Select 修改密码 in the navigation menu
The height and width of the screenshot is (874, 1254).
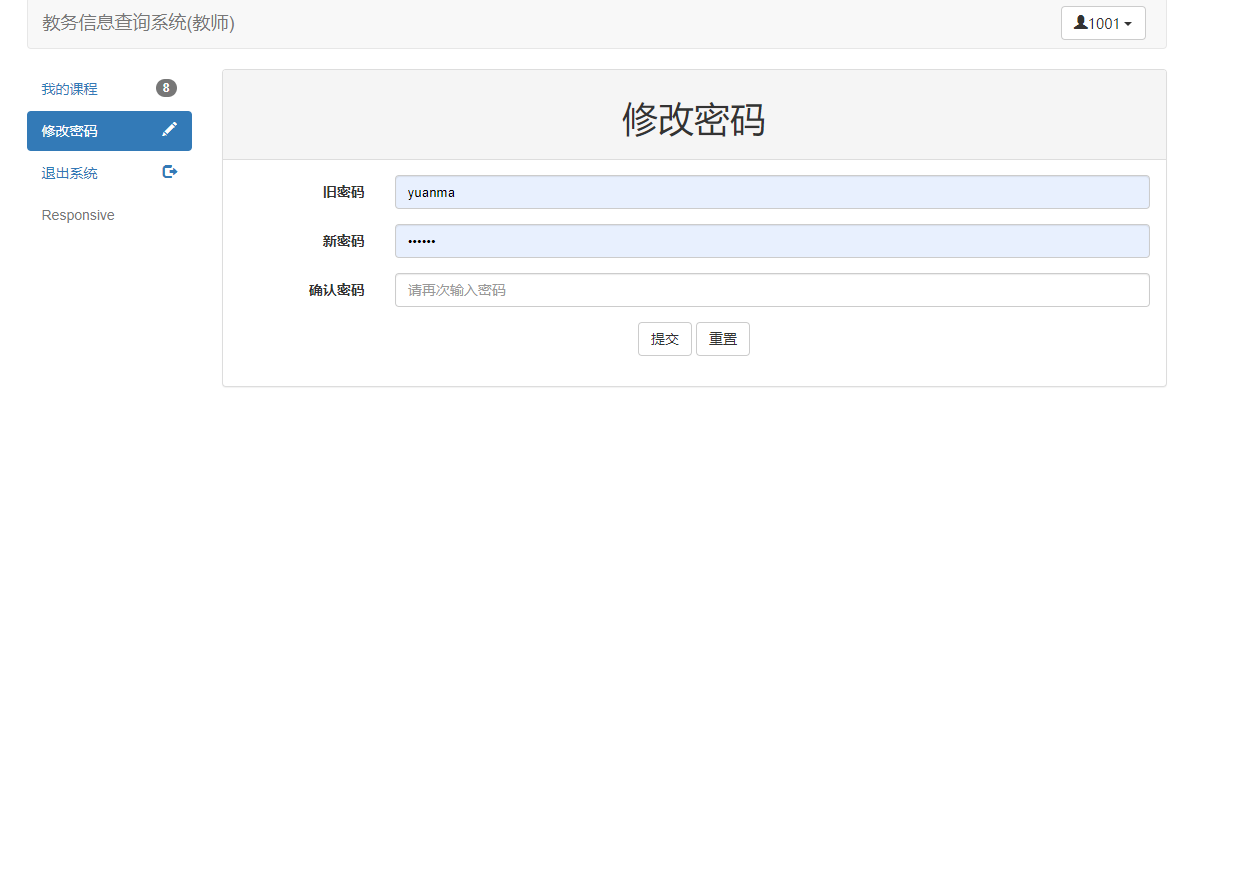[69, 130]
